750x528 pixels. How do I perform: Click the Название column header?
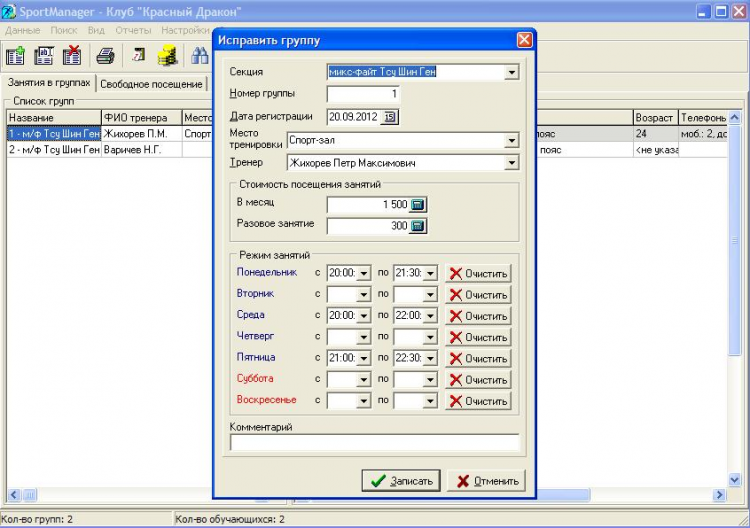coord(54,118)
